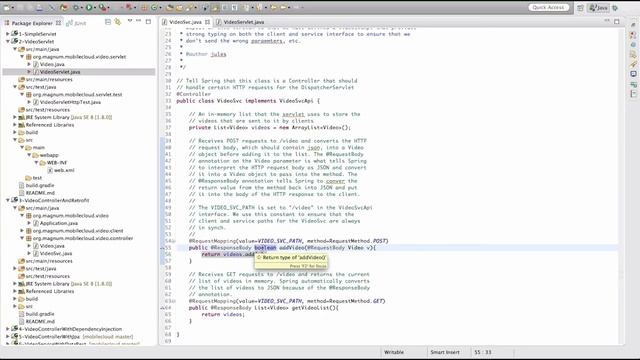
Task: Click the New Java Package icon
Action: click(x=144, y=7)
